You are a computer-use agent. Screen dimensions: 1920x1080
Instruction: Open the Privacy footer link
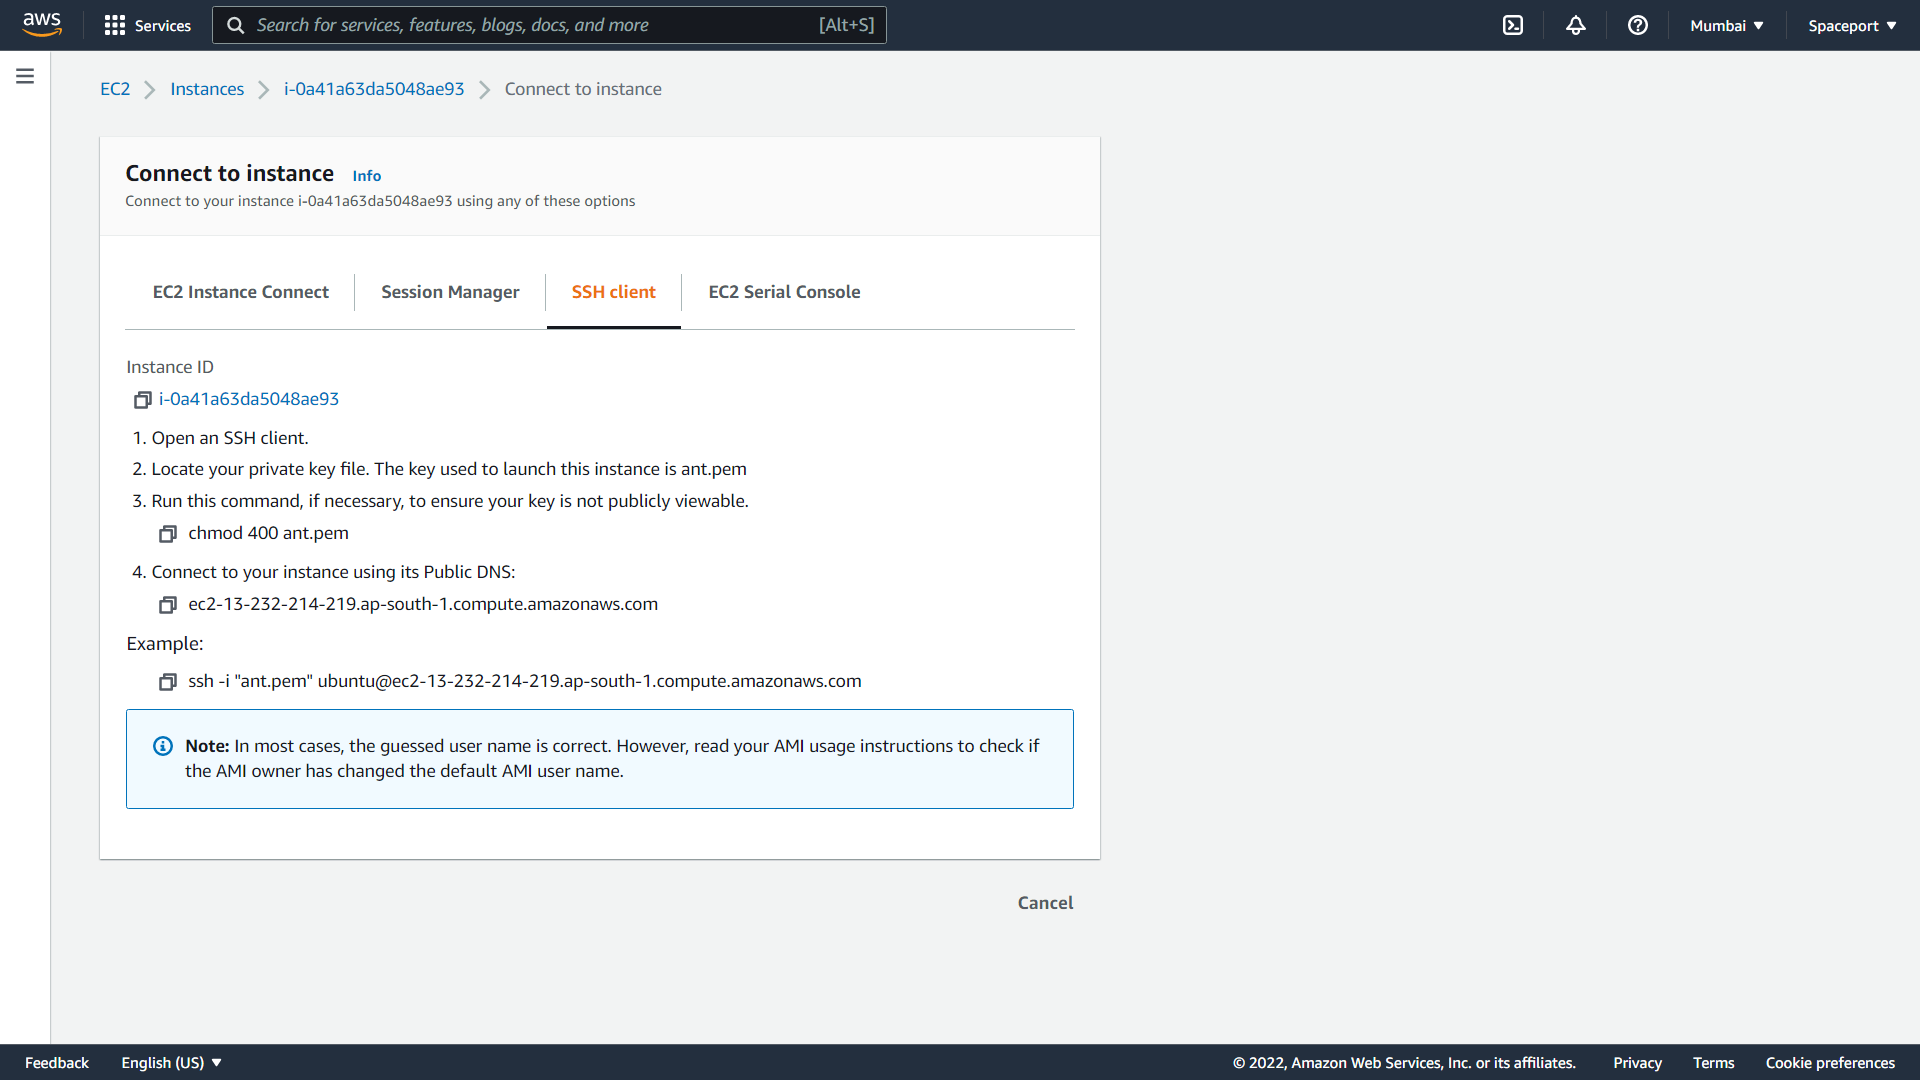click(x=1637, y=1062)
